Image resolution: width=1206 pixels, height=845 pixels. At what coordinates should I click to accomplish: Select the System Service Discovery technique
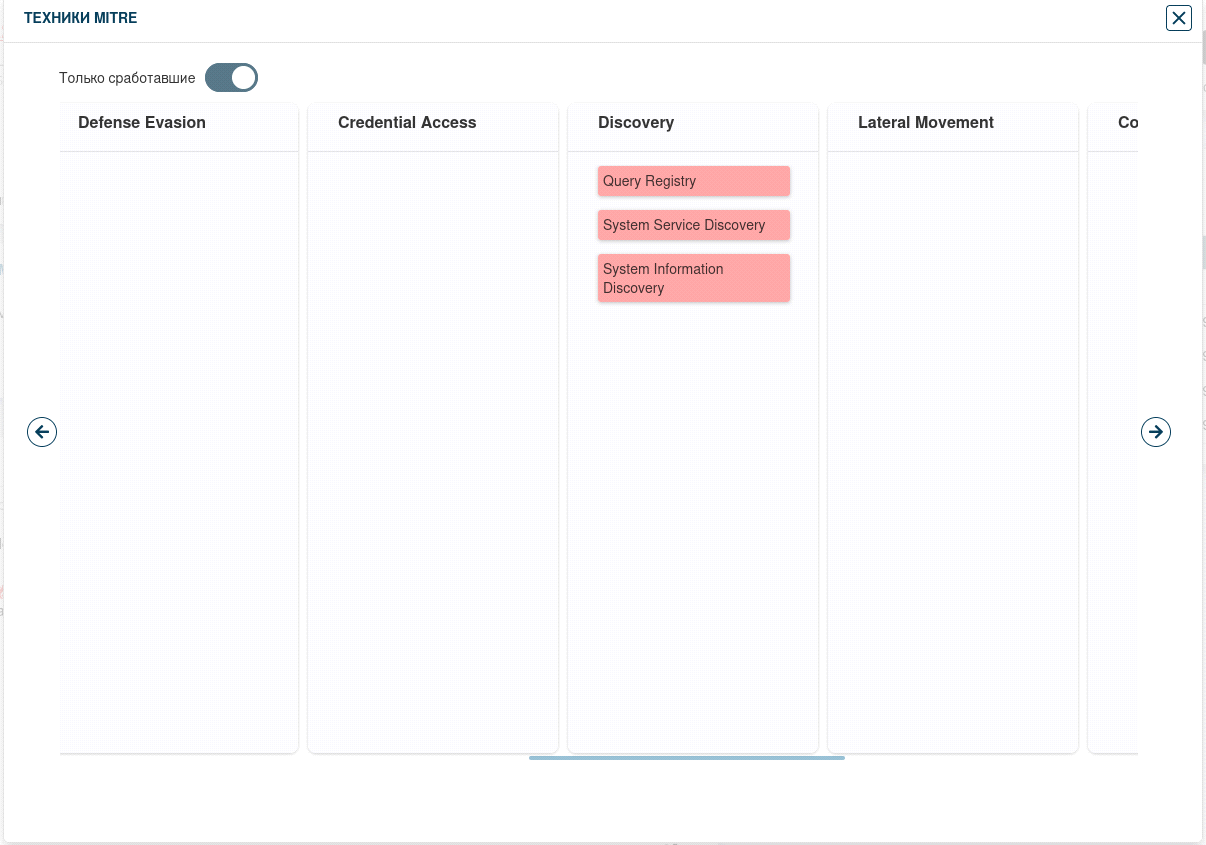693,225
